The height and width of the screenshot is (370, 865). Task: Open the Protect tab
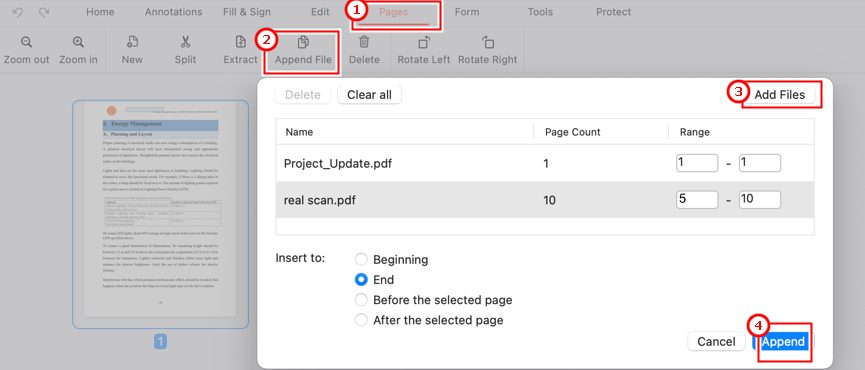coord(613,12)
